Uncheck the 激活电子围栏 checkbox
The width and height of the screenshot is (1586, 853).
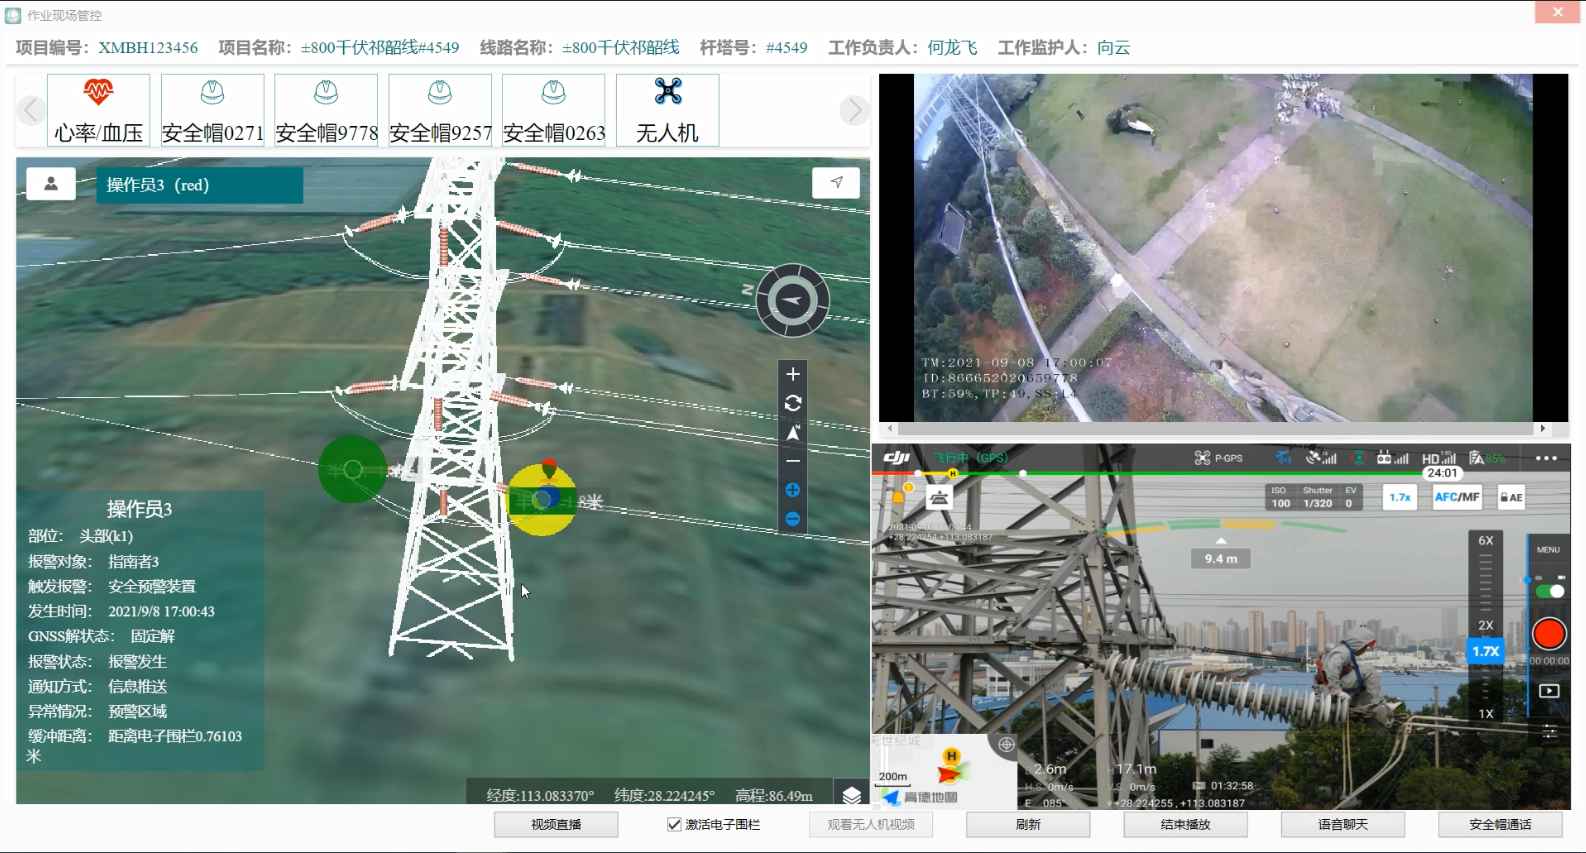pos(674,825)
